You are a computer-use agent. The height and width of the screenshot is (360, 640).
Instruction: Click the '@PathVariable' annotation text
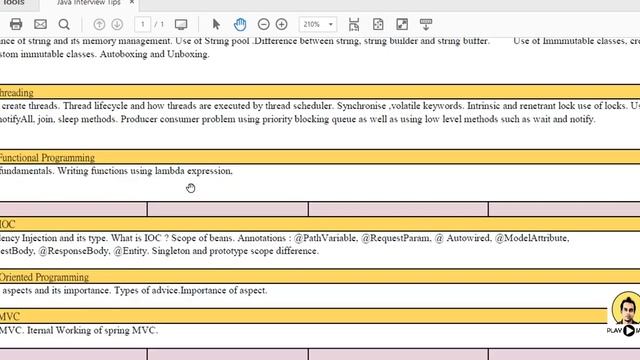click(326, 238)
